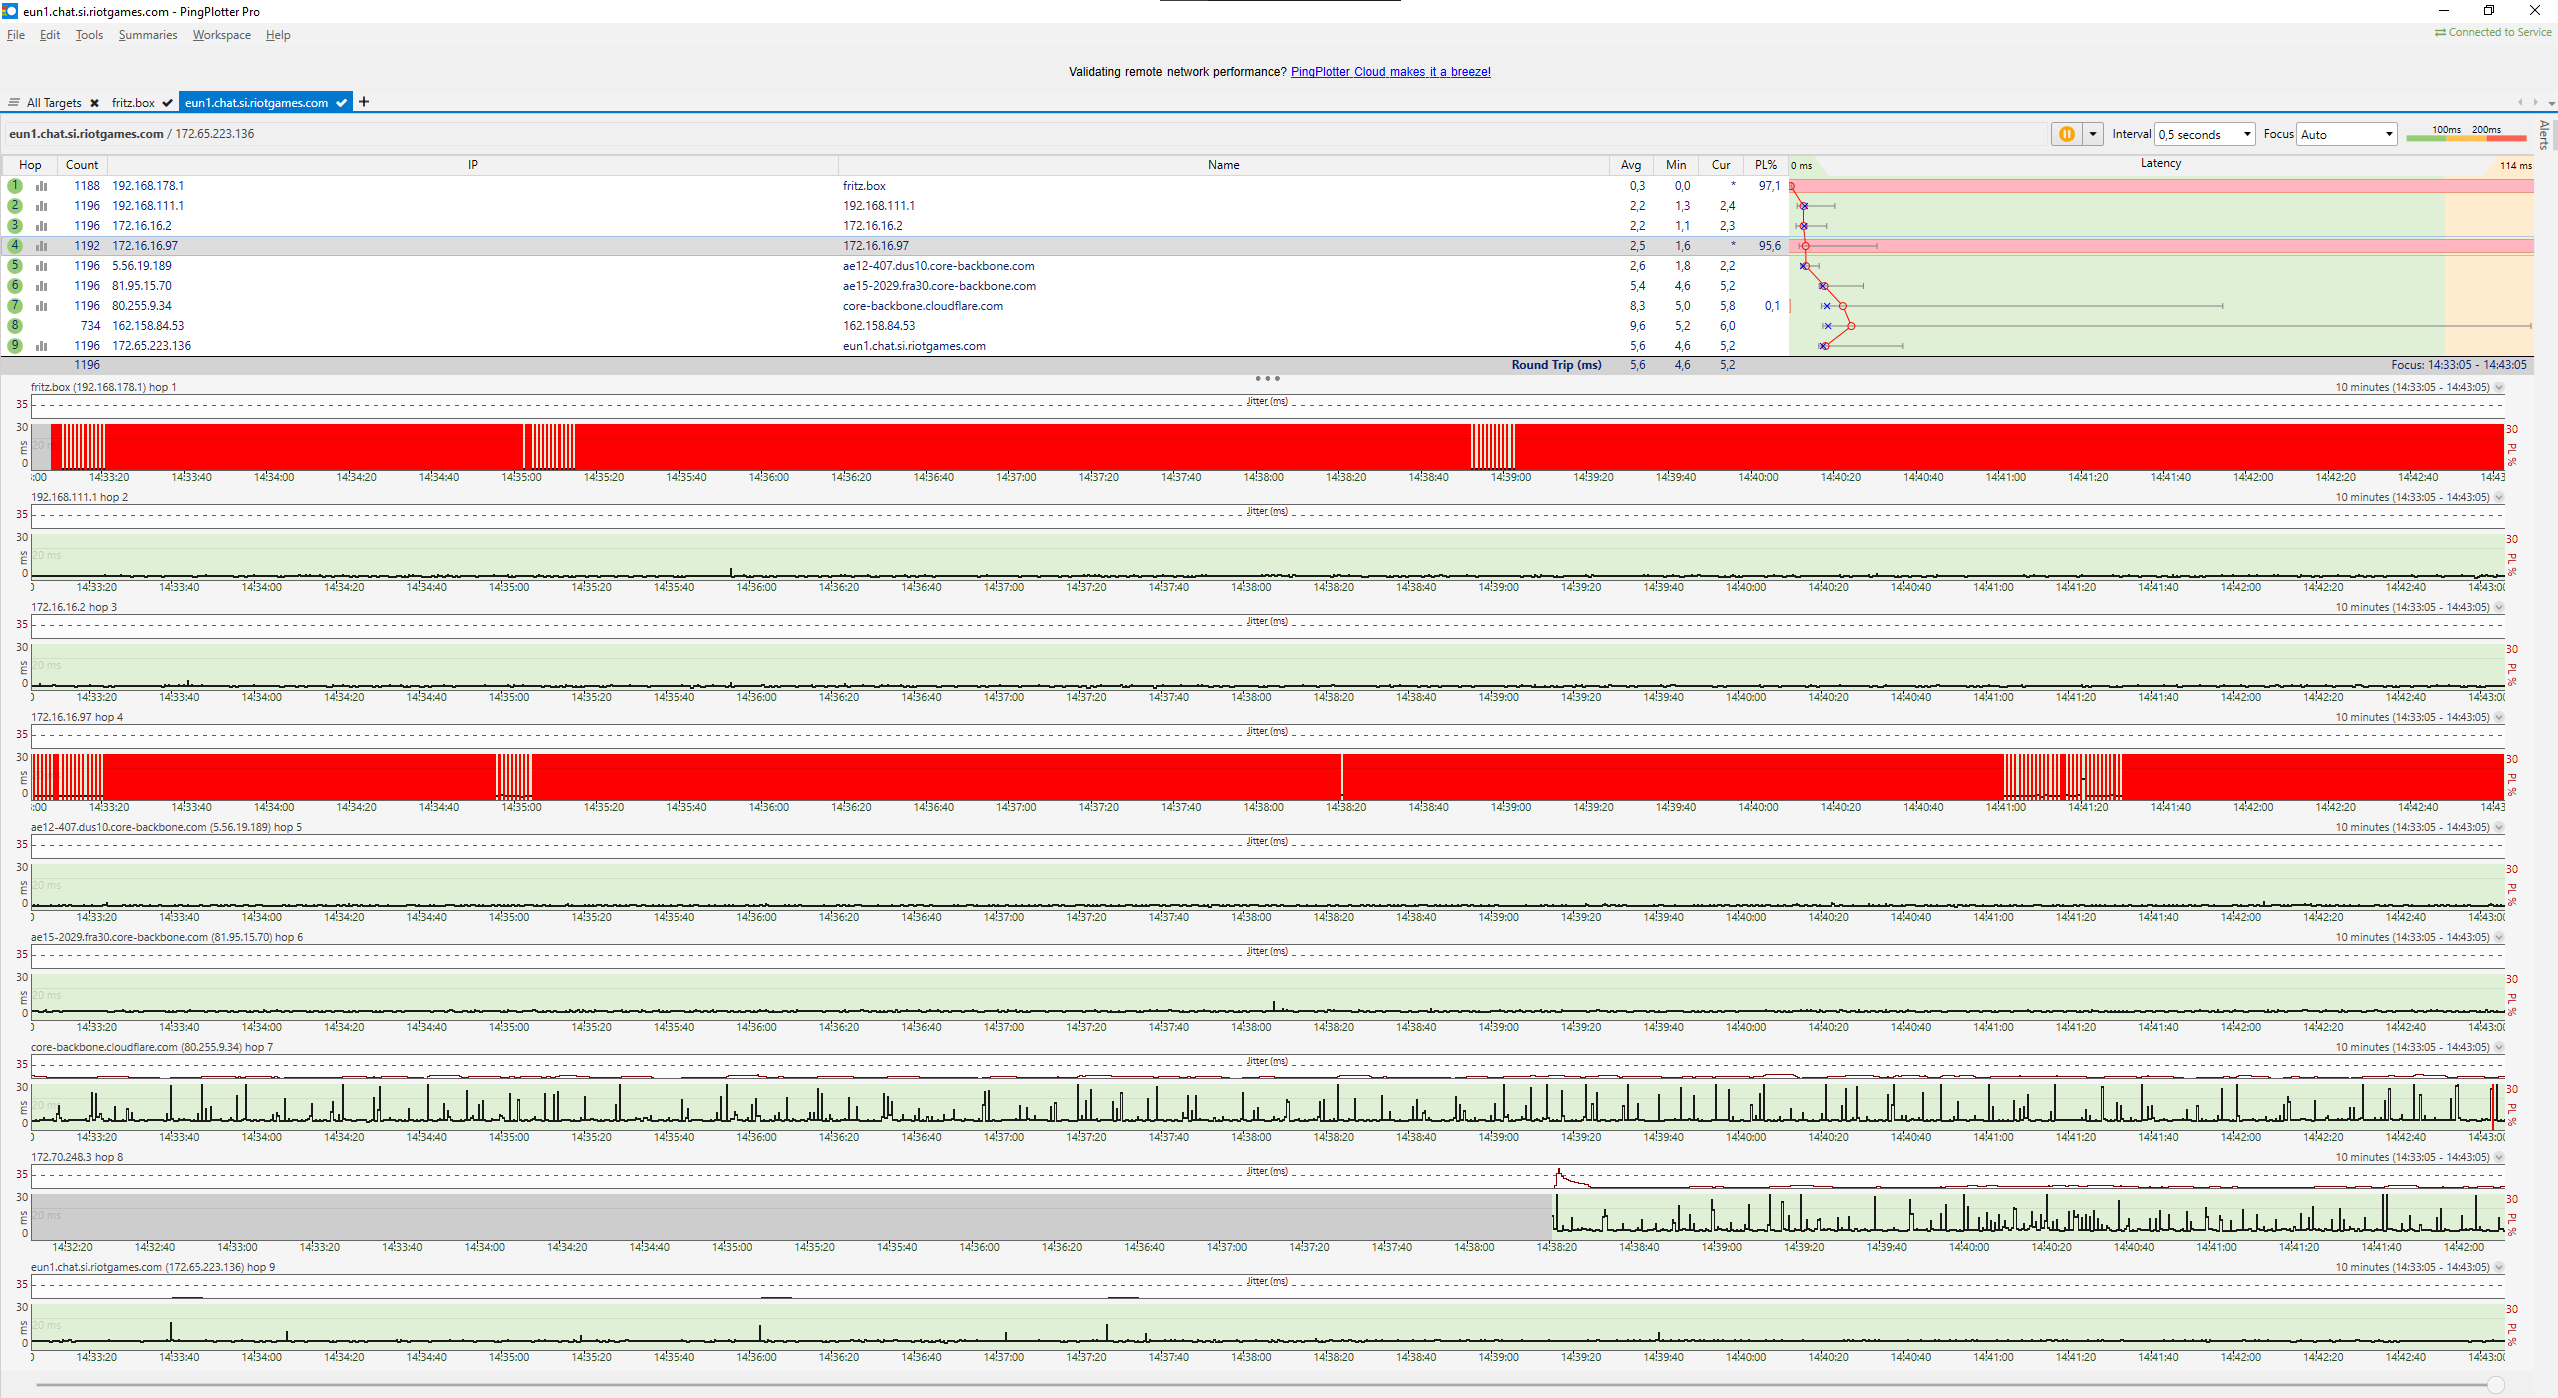
Task: Open the Interval 0,5 seconds dropdown
Action: click(2204, 134)
